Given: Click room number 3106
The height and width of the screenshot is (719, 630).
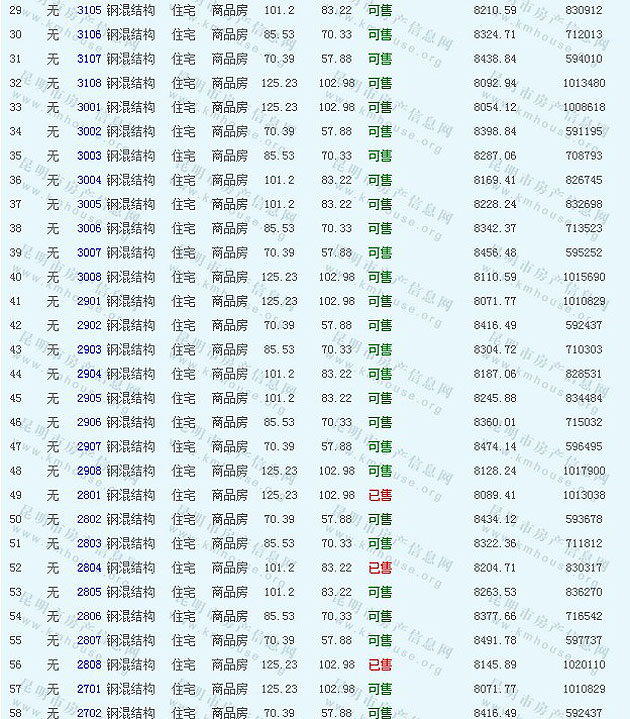Looking at the screenshot, I should coord(89,35).
